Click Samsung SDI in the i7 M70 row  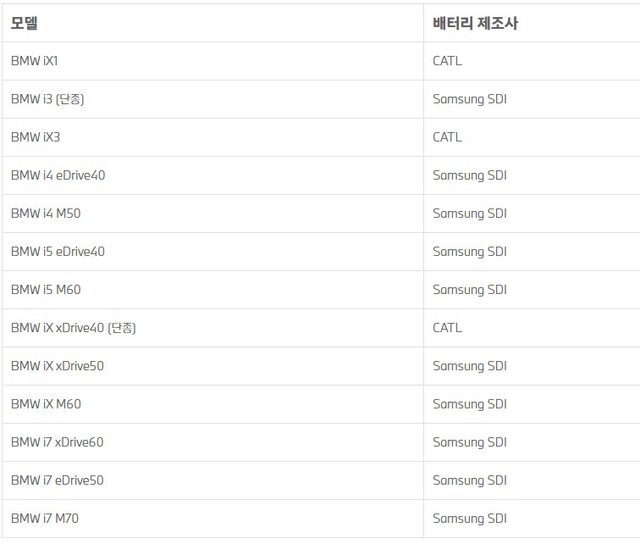coord(469,518)
